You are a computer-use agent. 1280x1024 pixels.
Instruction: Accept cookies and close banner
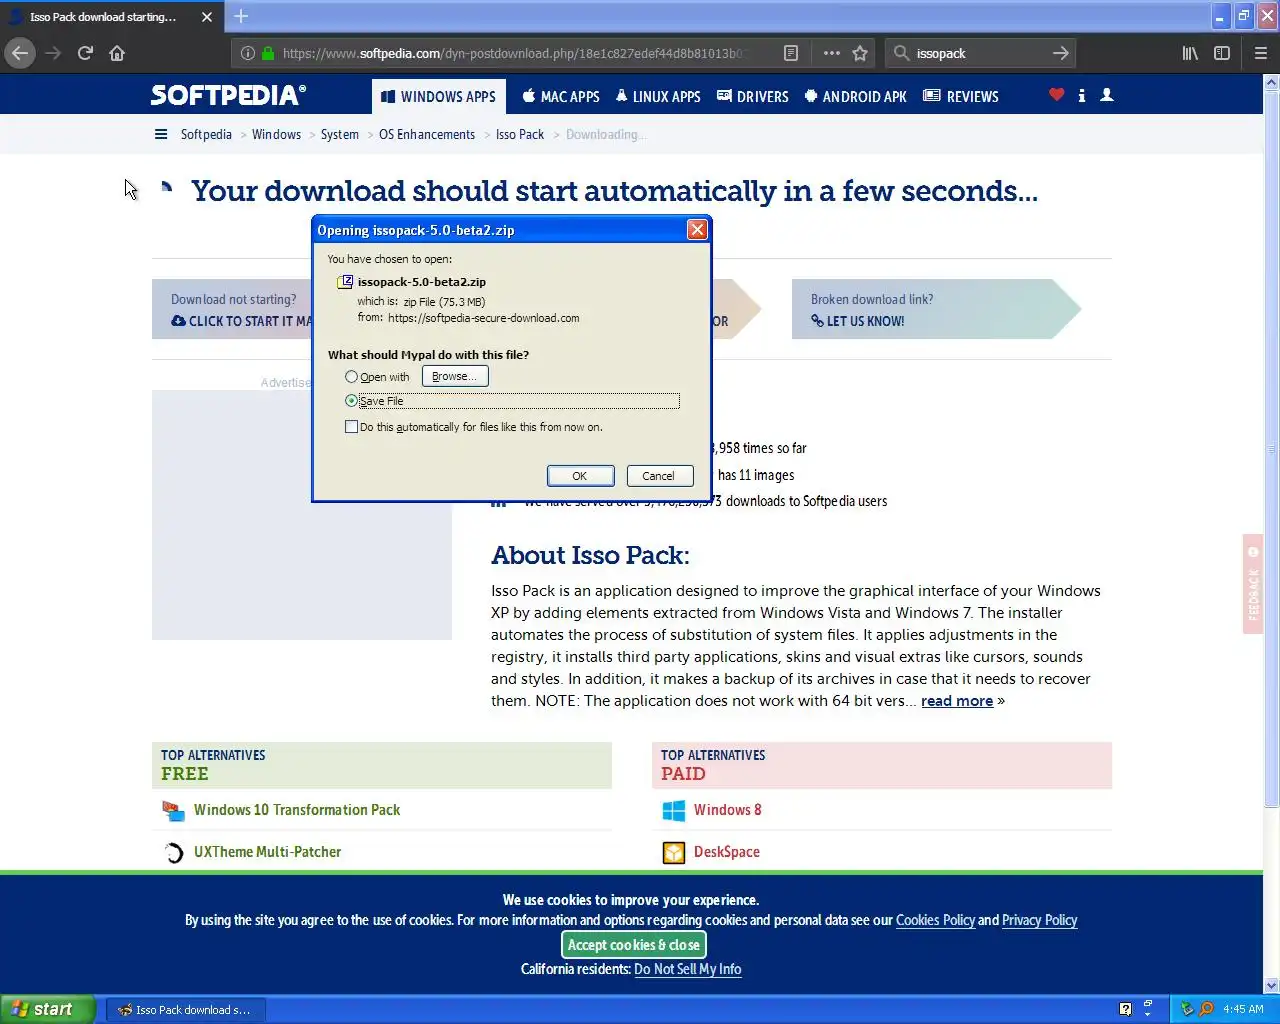pos(634,945)
